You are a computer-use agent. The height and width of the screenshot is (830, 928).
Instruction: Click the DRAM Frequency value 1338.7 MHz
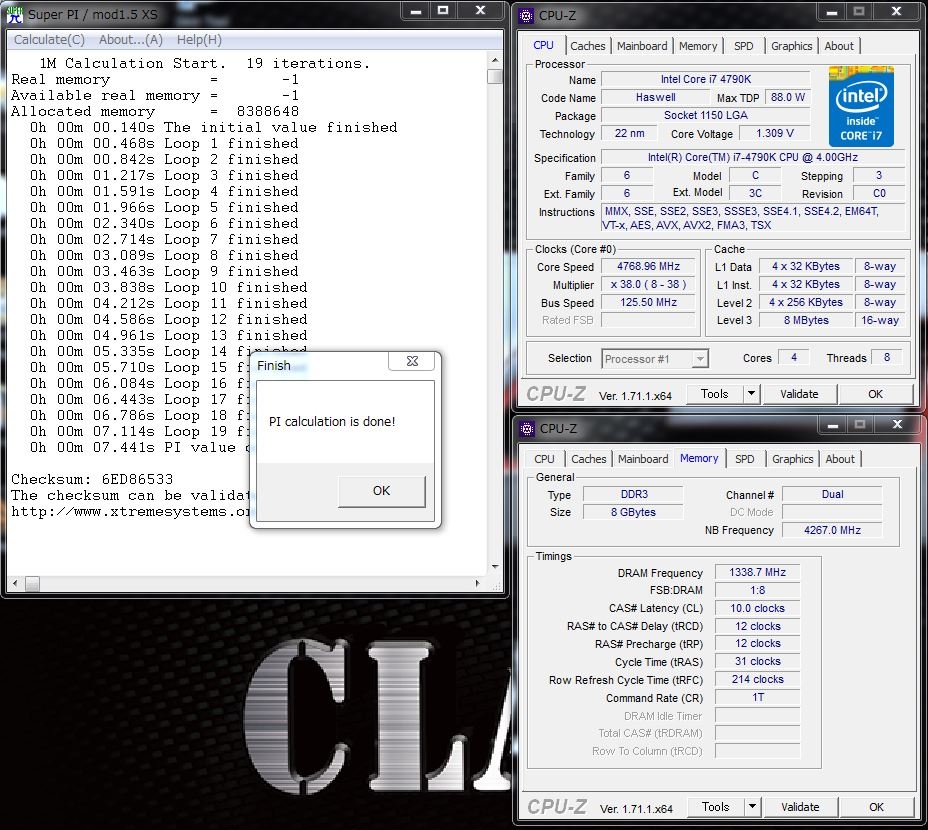(x=758, y=572)
